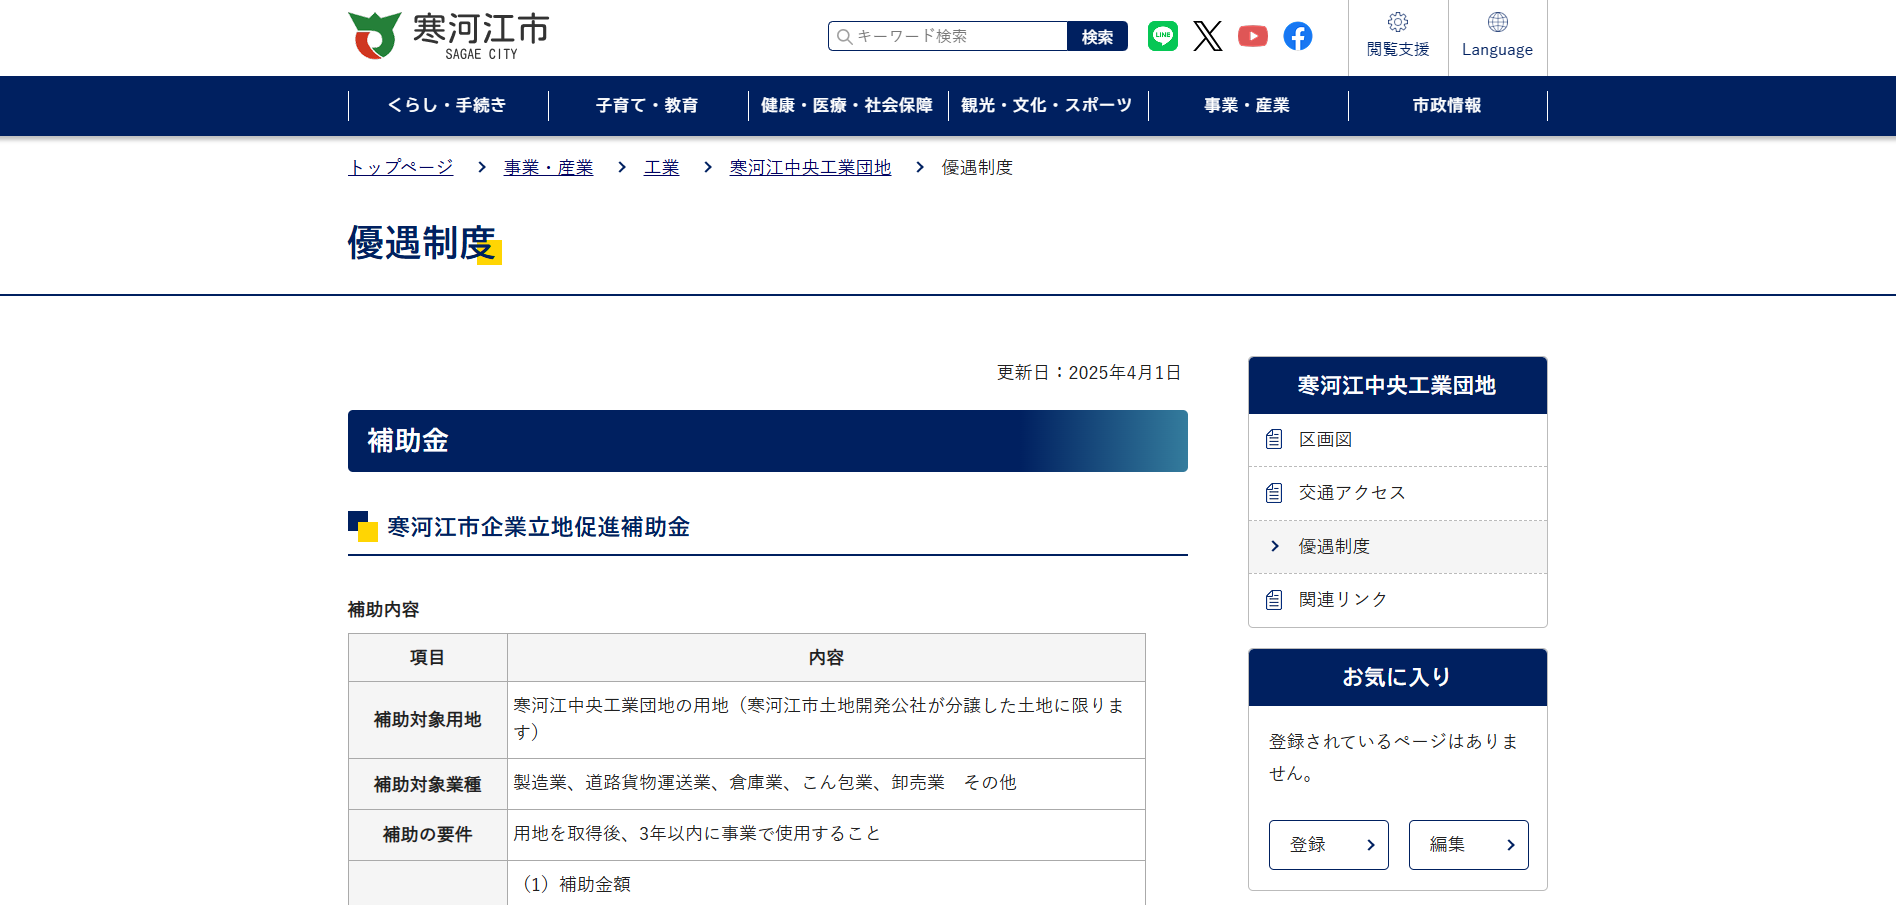Screen dimensions: 1896x905
Task: Open 閲覧支援 gear icon
Action: click(1398, 22)
